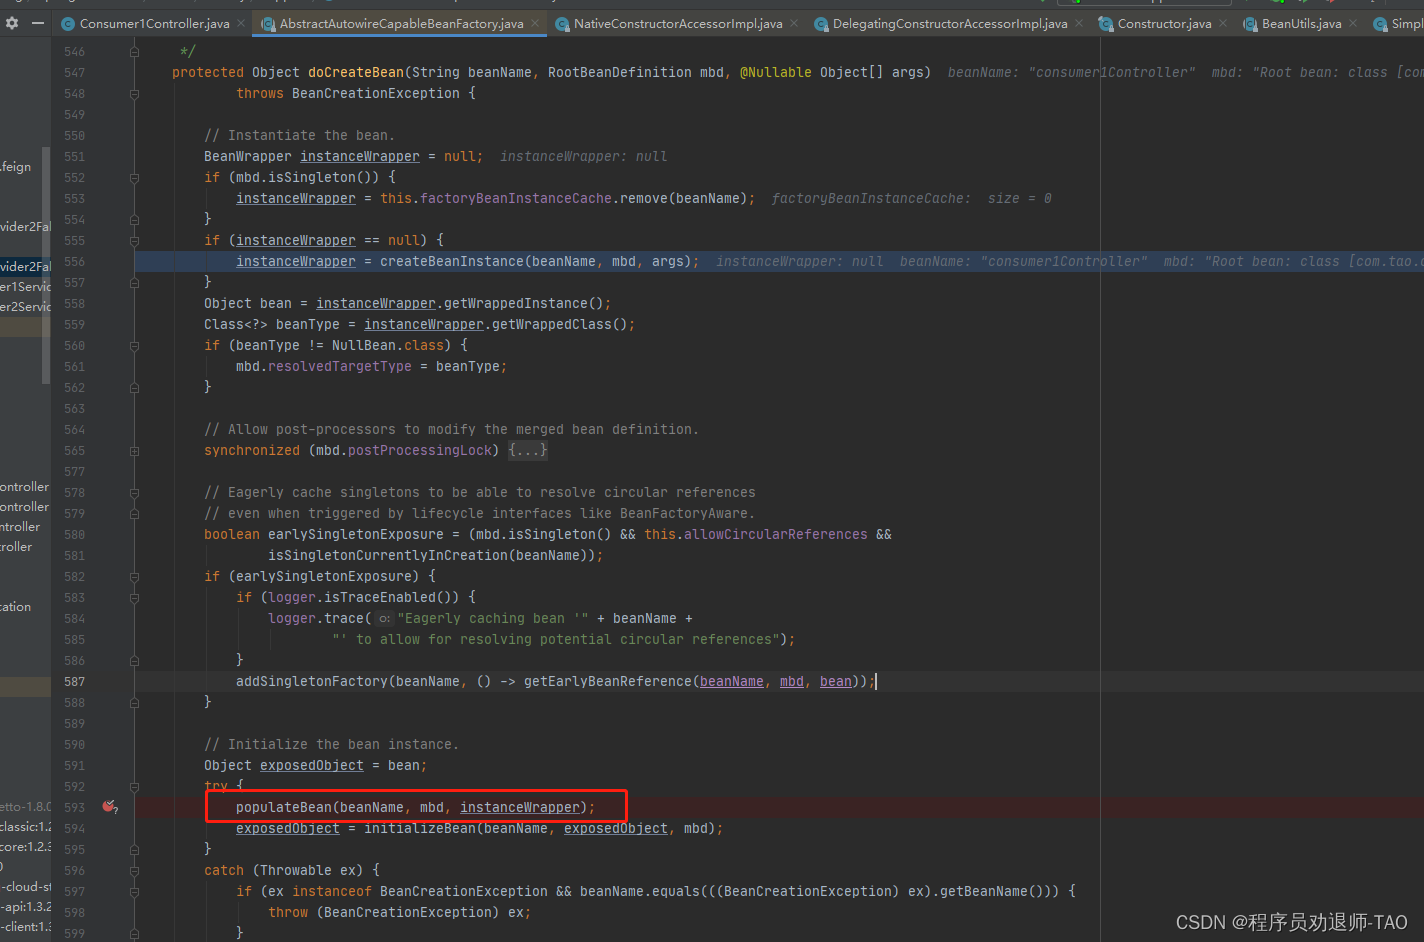Click the parameter hint icon before "Eagerly caching bean"
Screen dimensions: 1424x942
point(384,619)
